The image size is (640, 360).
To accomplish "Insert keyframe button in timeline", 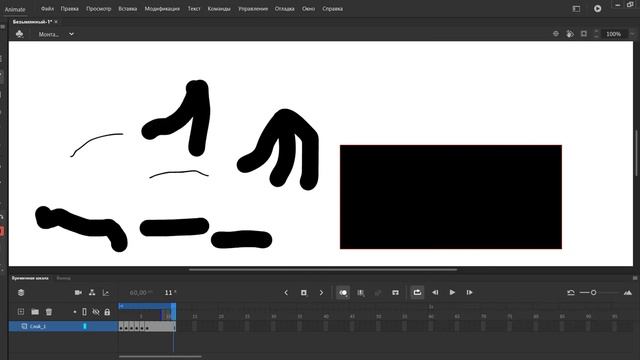I will tap(304, 293).
